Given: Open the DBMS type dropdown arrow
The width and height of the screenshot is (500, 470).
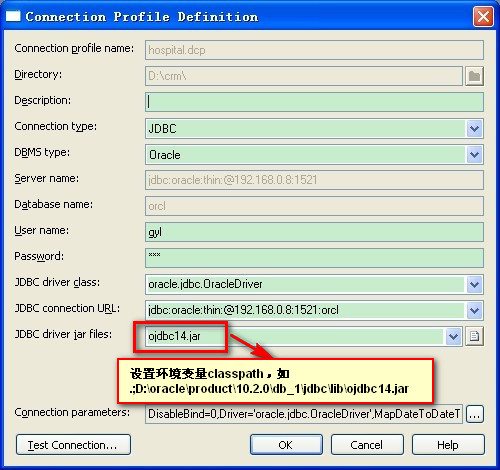Looking at the screenshot, I should (x=474, y=155).
